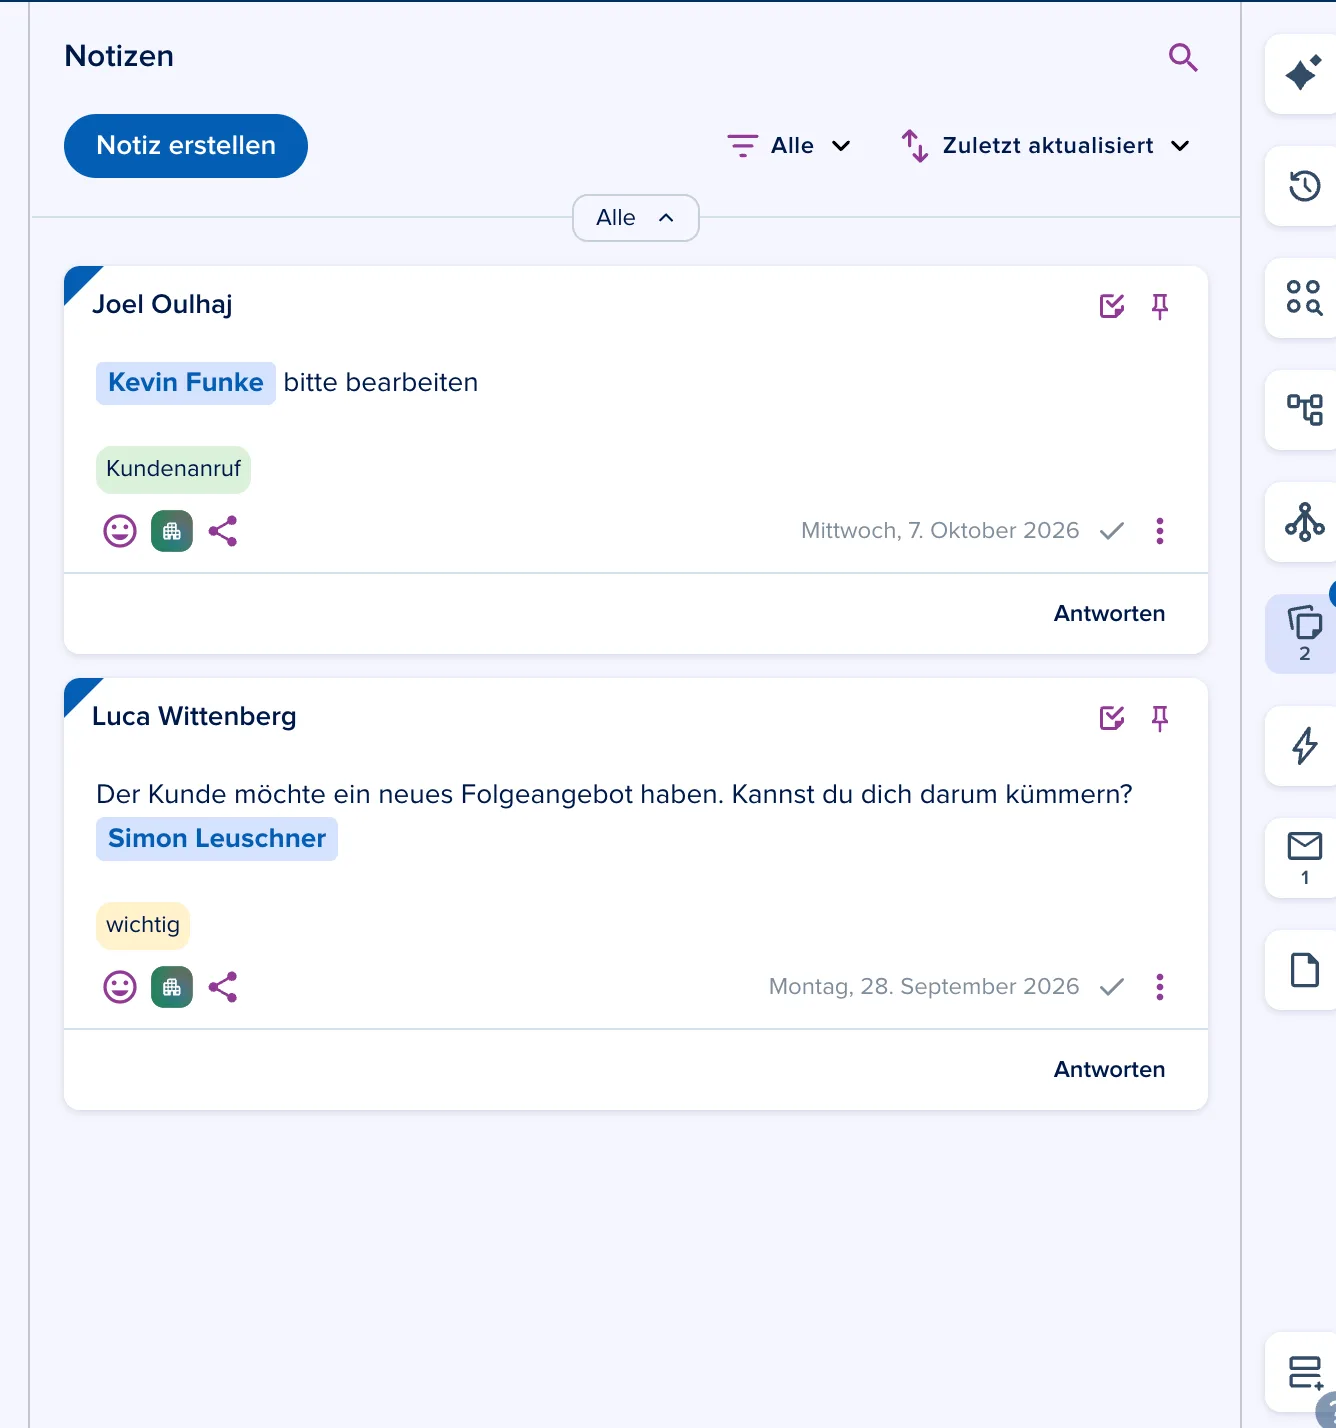This screenshot has height=1428, width=1336.
Task: Click the add-rows icon at sidebar bottom
Action: pos(1305,1372)
